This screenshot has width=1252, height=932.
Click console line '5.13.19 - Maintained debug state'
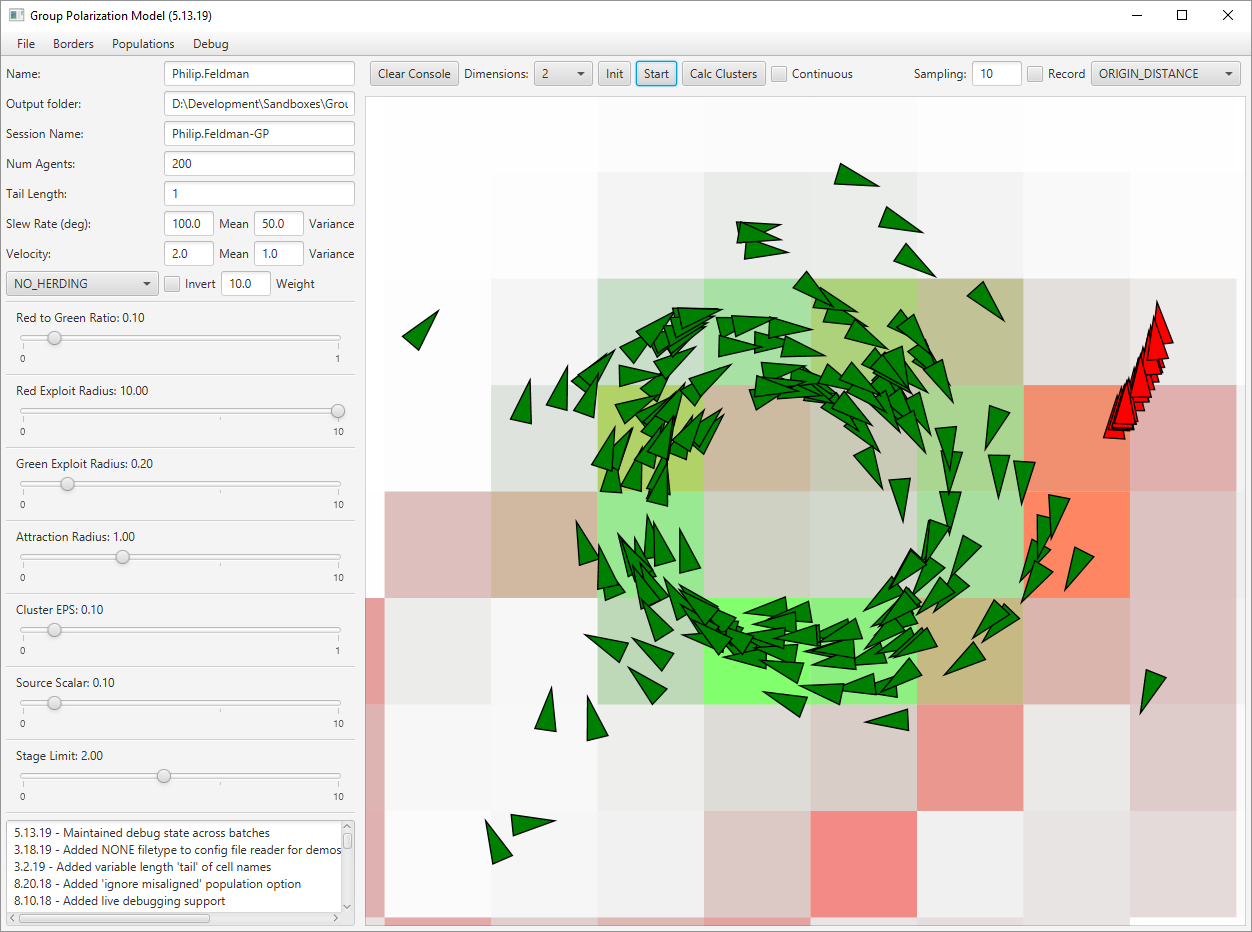[x=142, y=833]
